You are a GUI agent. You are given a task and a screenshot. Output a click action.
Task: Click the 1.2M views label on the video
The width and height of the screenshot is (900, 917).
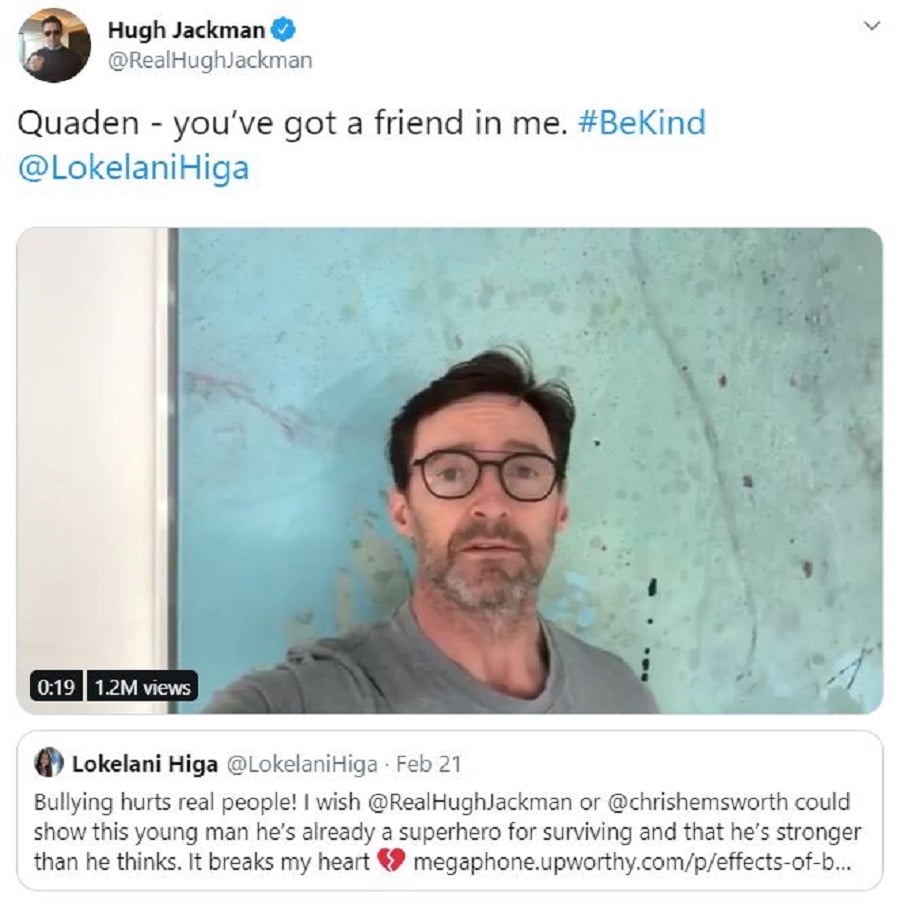click(x=143, y=687)
